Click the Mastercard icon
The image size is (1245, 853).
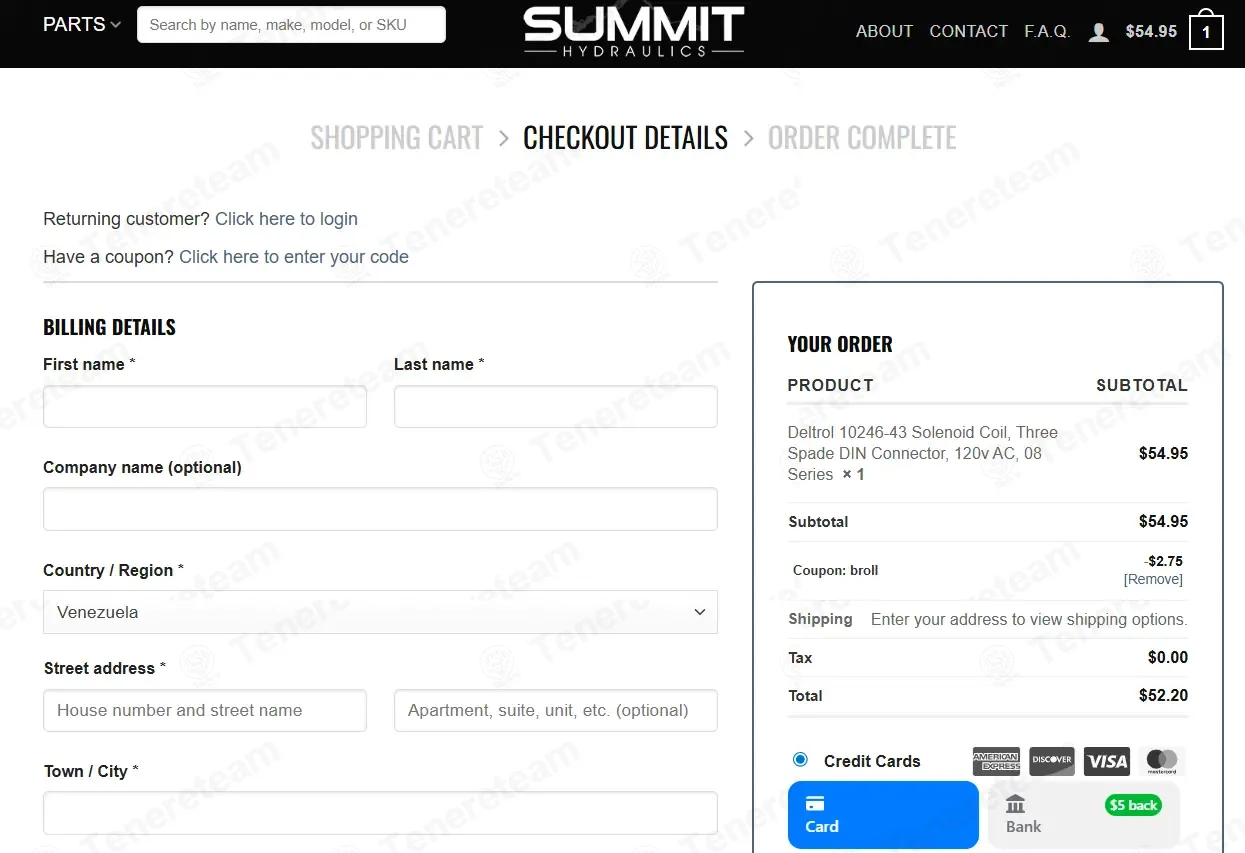click(x=1162, y=761)
